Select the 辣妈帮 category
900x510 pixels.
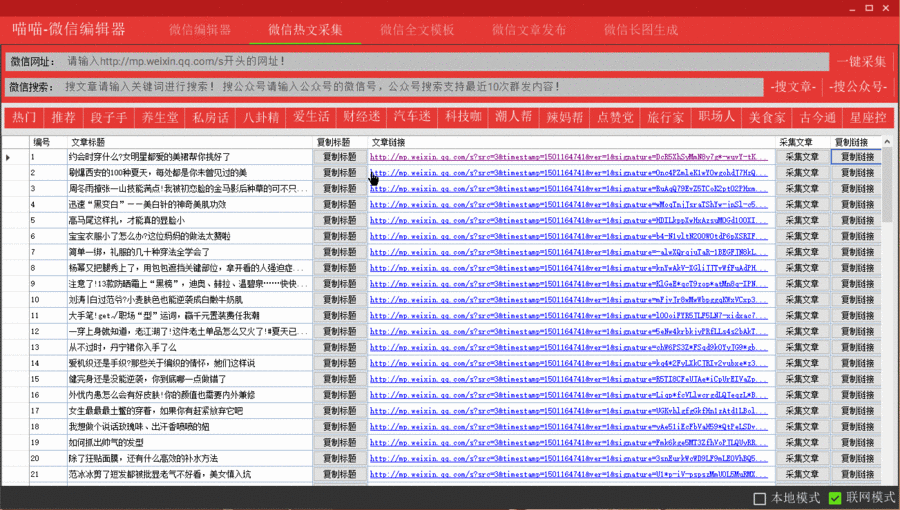(x=565, y=118)
